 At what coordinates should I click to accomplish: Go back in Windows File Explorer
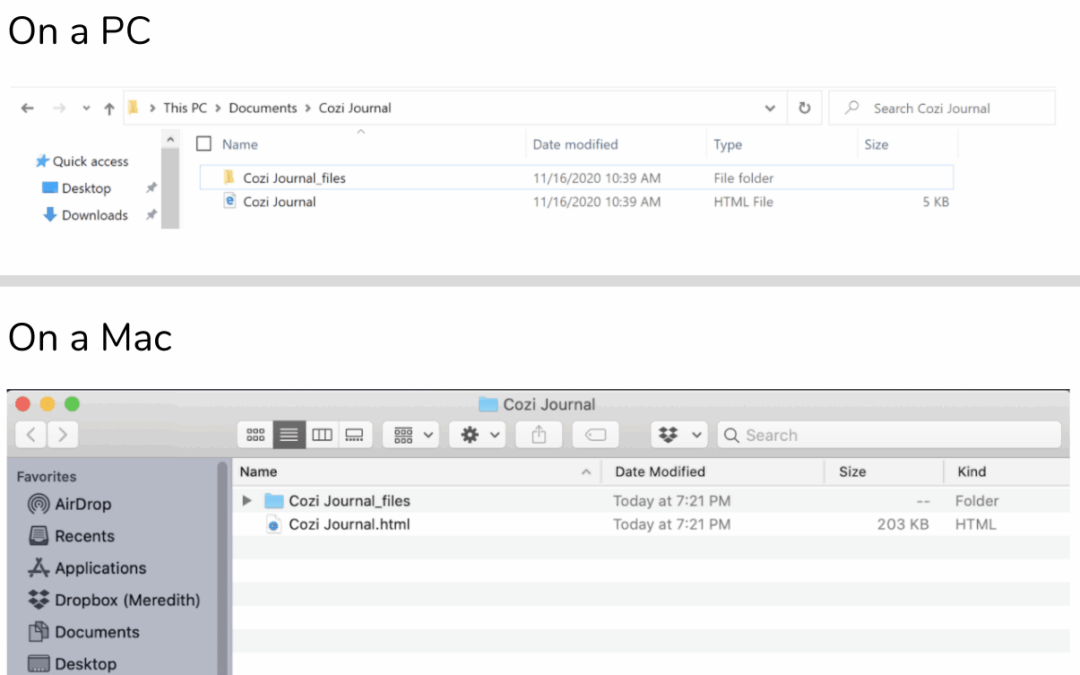(x=28, y=108)
